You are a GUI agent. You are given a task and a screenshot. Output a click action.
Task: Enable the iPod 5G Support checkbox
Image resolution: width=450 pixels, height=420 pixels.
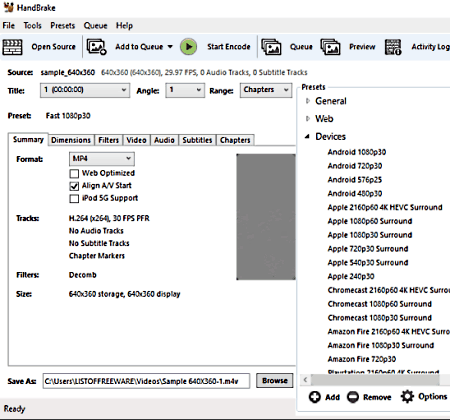pos(74,198)
